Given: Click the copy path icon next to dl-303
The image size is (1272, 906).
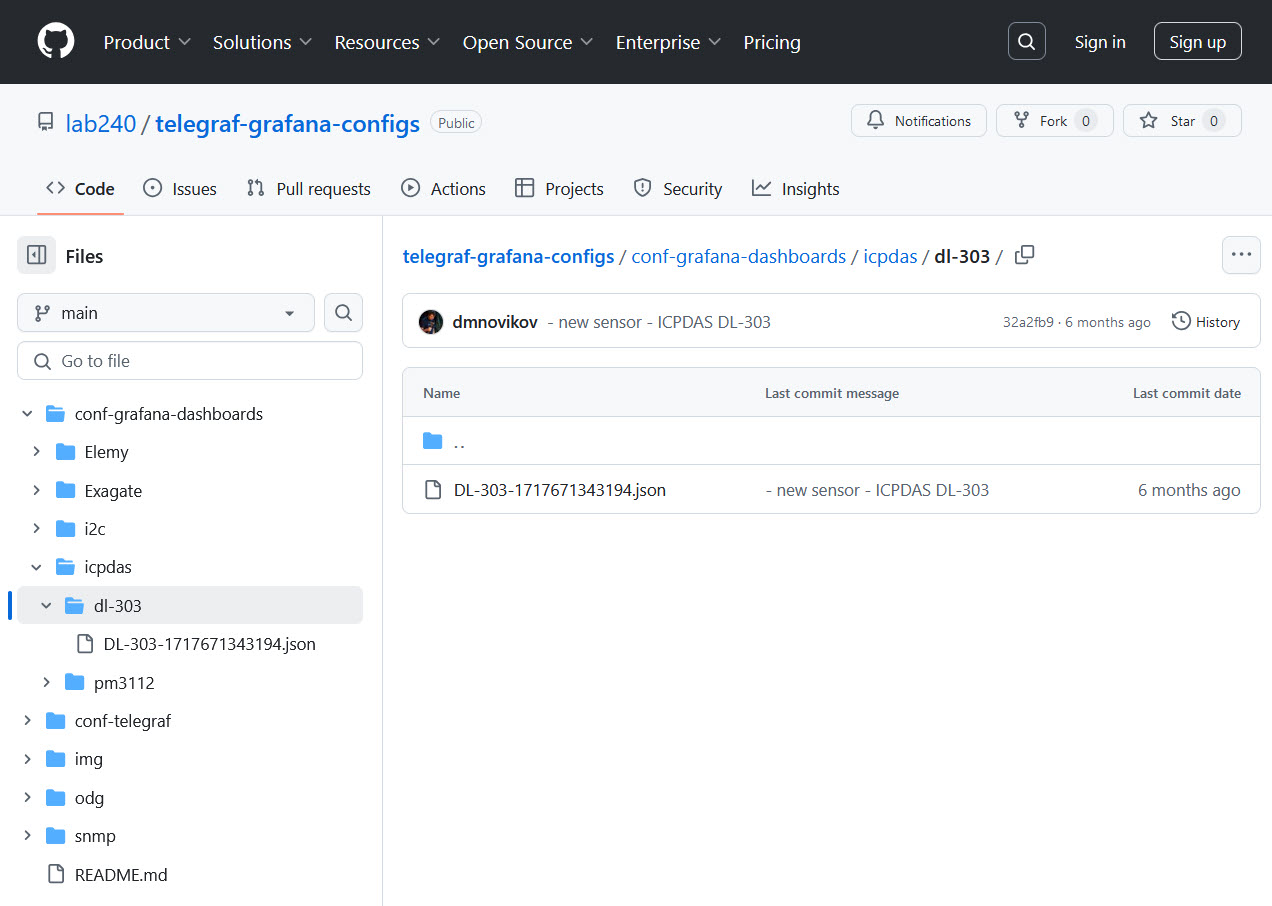Looking at the screenshot, I should (1024, 255).
